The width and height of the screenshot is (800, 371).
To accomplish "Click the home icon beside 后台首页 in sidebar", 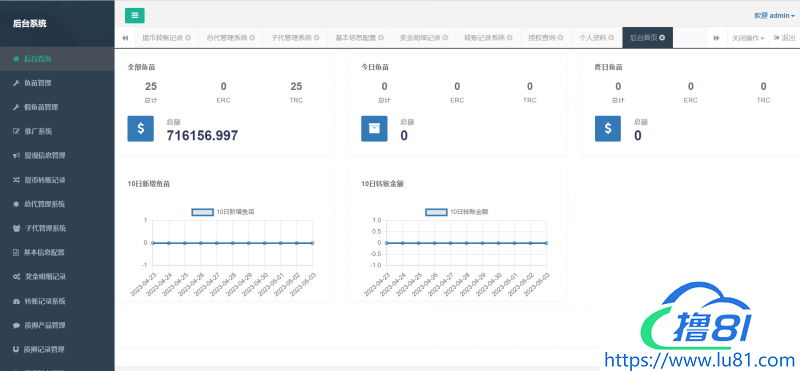I will pyautogui.click(x=16, y=59).
